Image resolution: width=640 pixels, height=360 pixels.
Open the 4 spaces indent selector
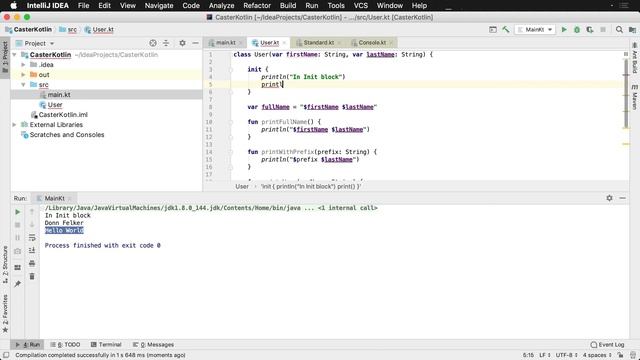click(x=597, y=355)
